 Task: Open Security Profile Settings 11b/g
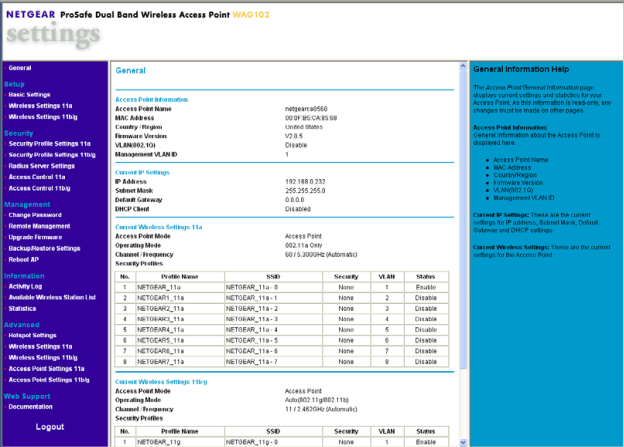click(x=52, y=155)
